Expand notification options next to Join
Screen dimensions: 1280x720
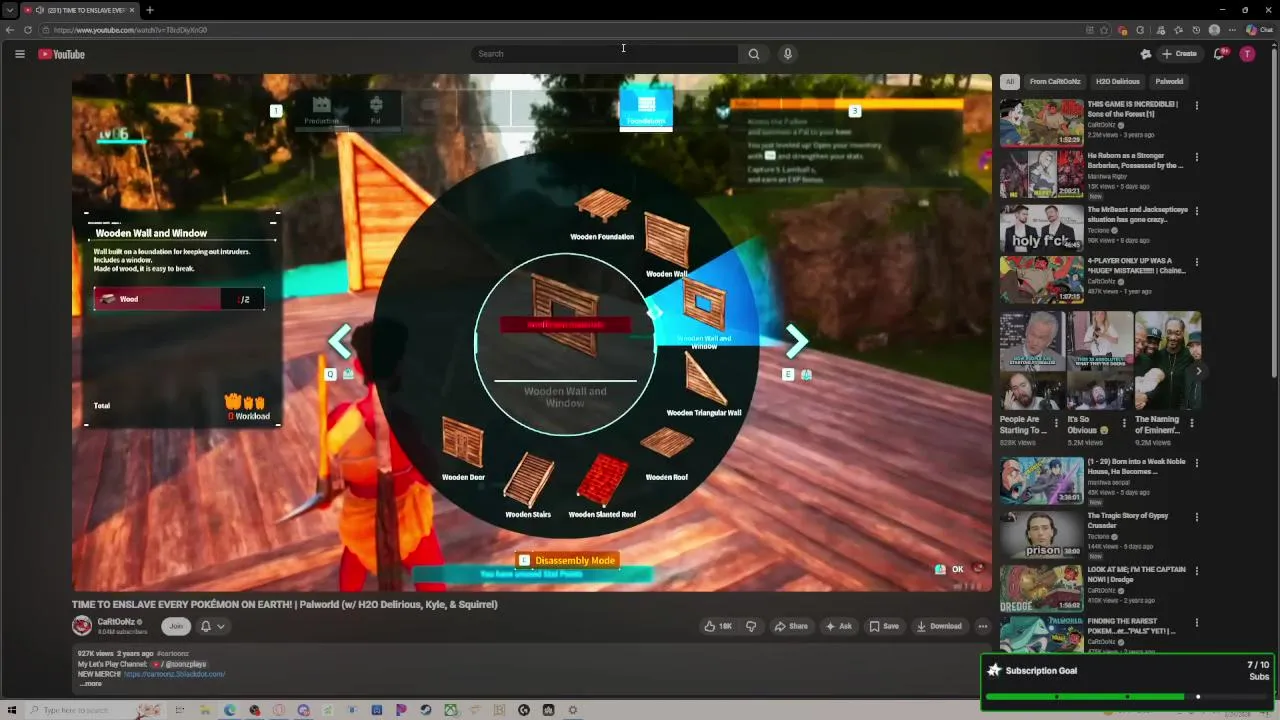point(212,626)
